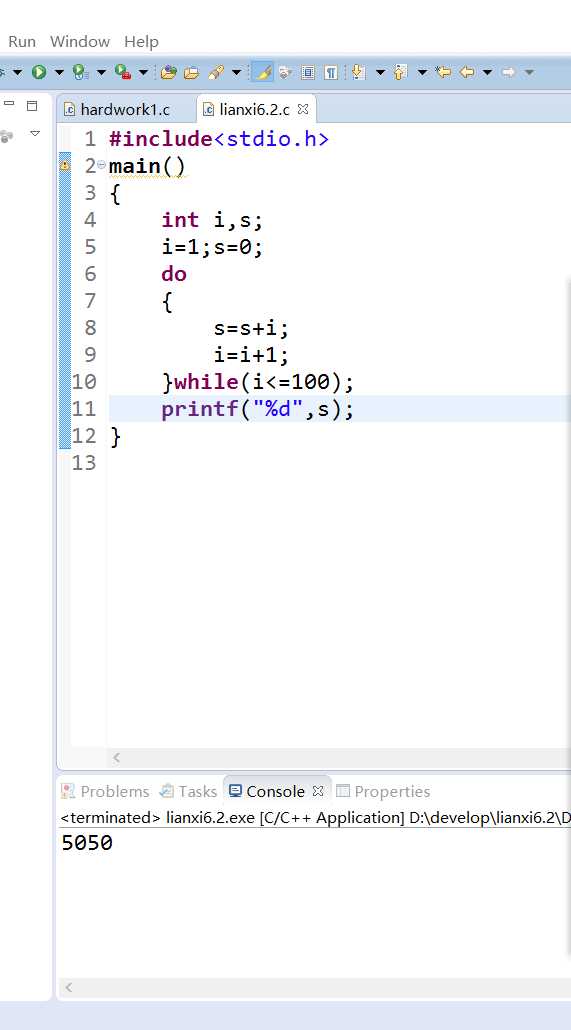571x1030 pixels.
Task: Click the grayed Forward navigation arrow
Action: tap(508, 72)
